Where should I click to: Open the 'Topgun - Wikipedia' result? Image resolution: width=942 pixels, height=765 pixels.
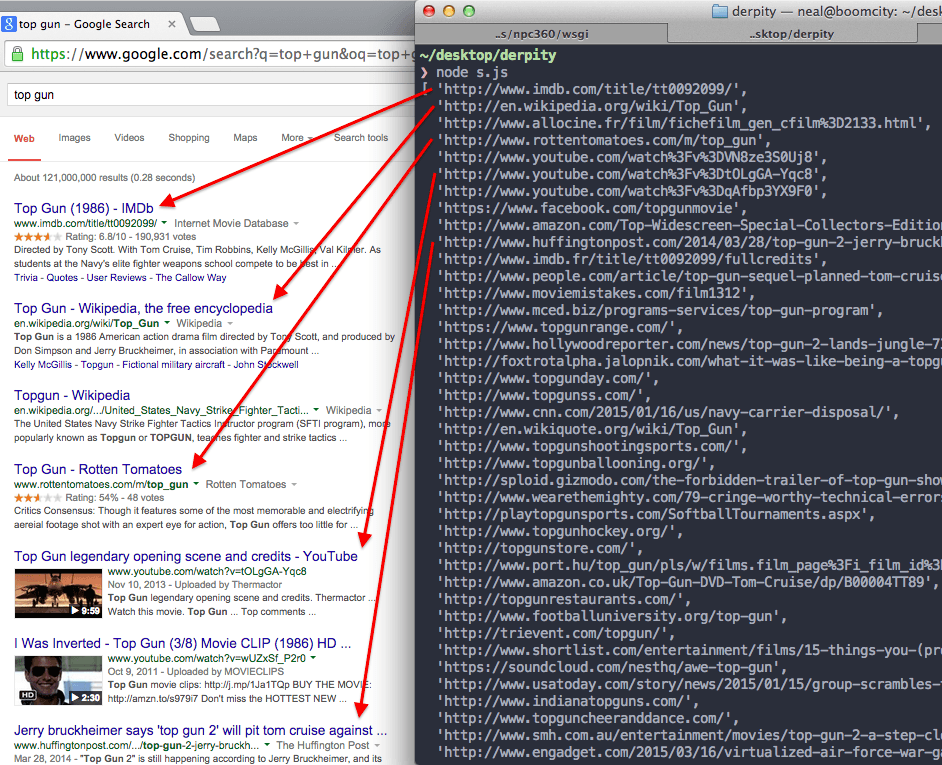(72, 395)
